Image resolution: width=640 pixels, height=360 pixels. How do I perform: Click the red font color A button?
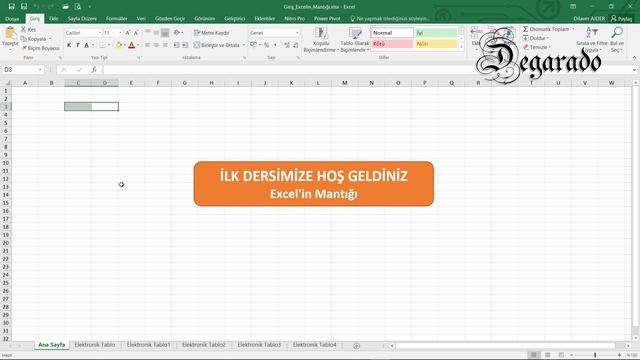coord(131,45)
